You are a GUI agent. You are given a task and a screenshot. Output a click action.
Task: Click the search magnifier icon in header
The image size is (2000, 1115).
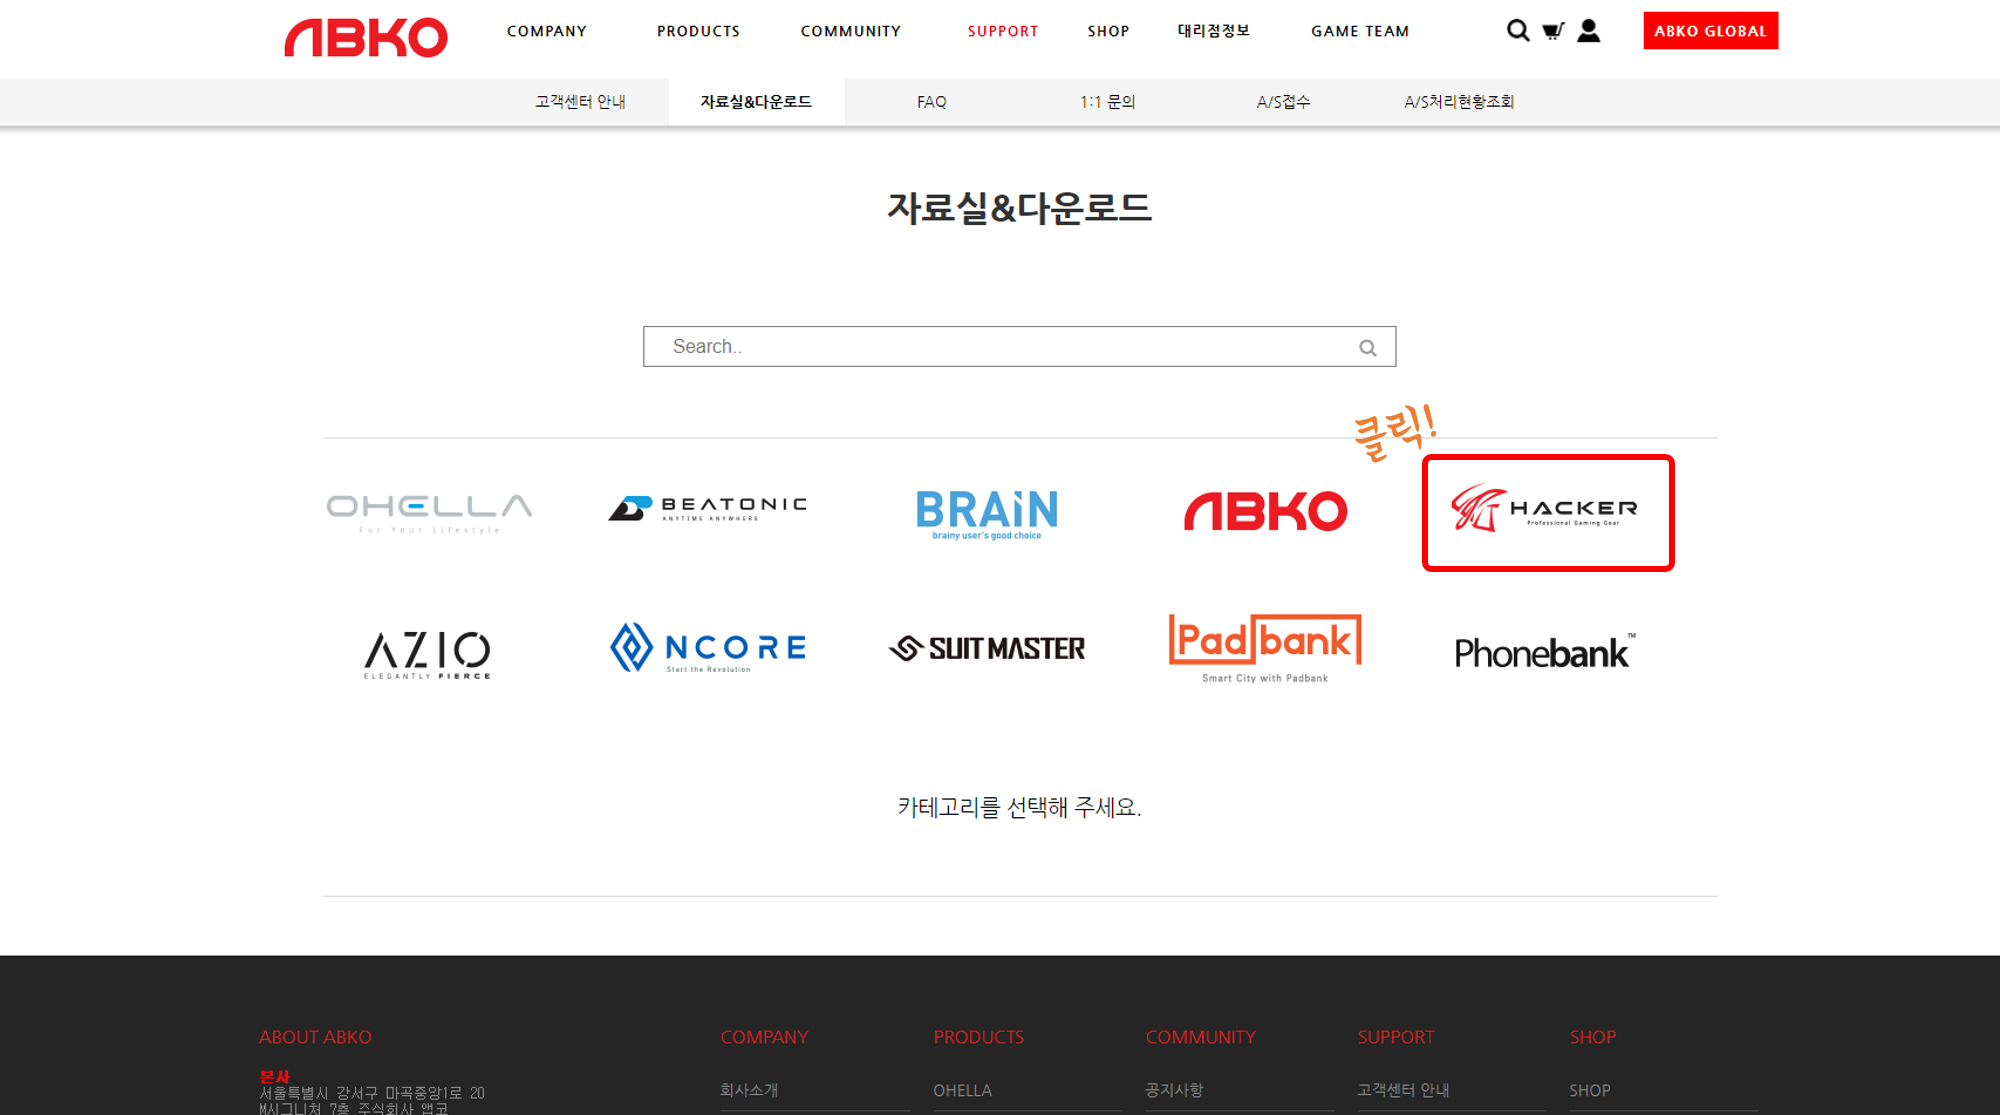pyautogui.click(x=1517, y=31)
